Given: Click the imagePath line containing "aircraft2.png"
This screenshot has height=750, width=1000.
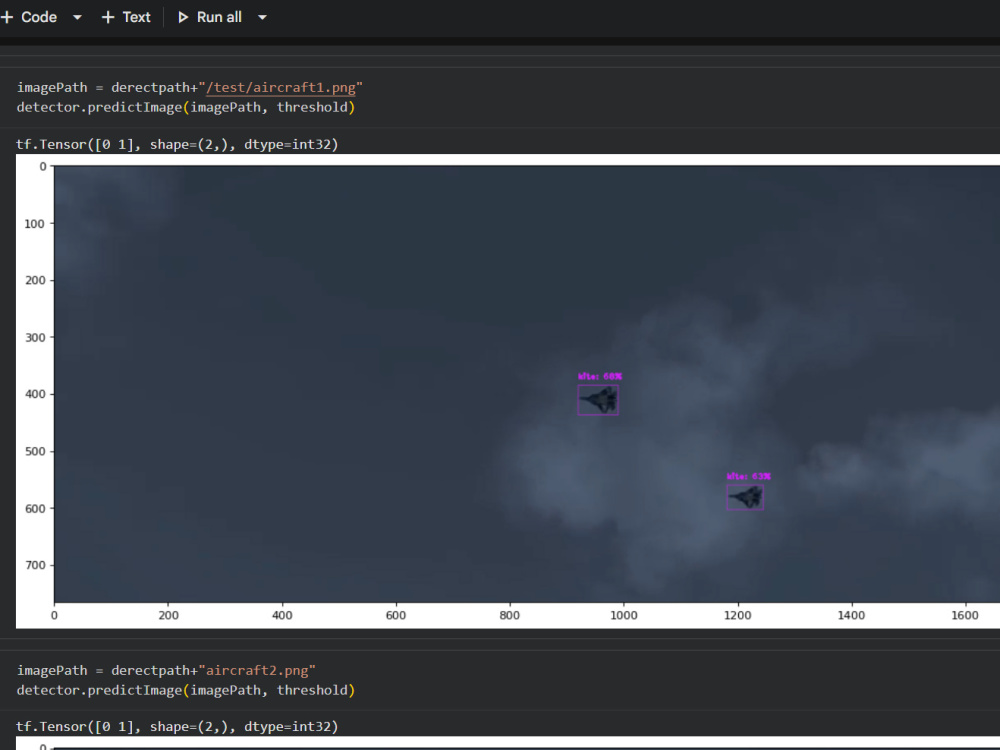Looking at the screenshot, I should (166, 670).
